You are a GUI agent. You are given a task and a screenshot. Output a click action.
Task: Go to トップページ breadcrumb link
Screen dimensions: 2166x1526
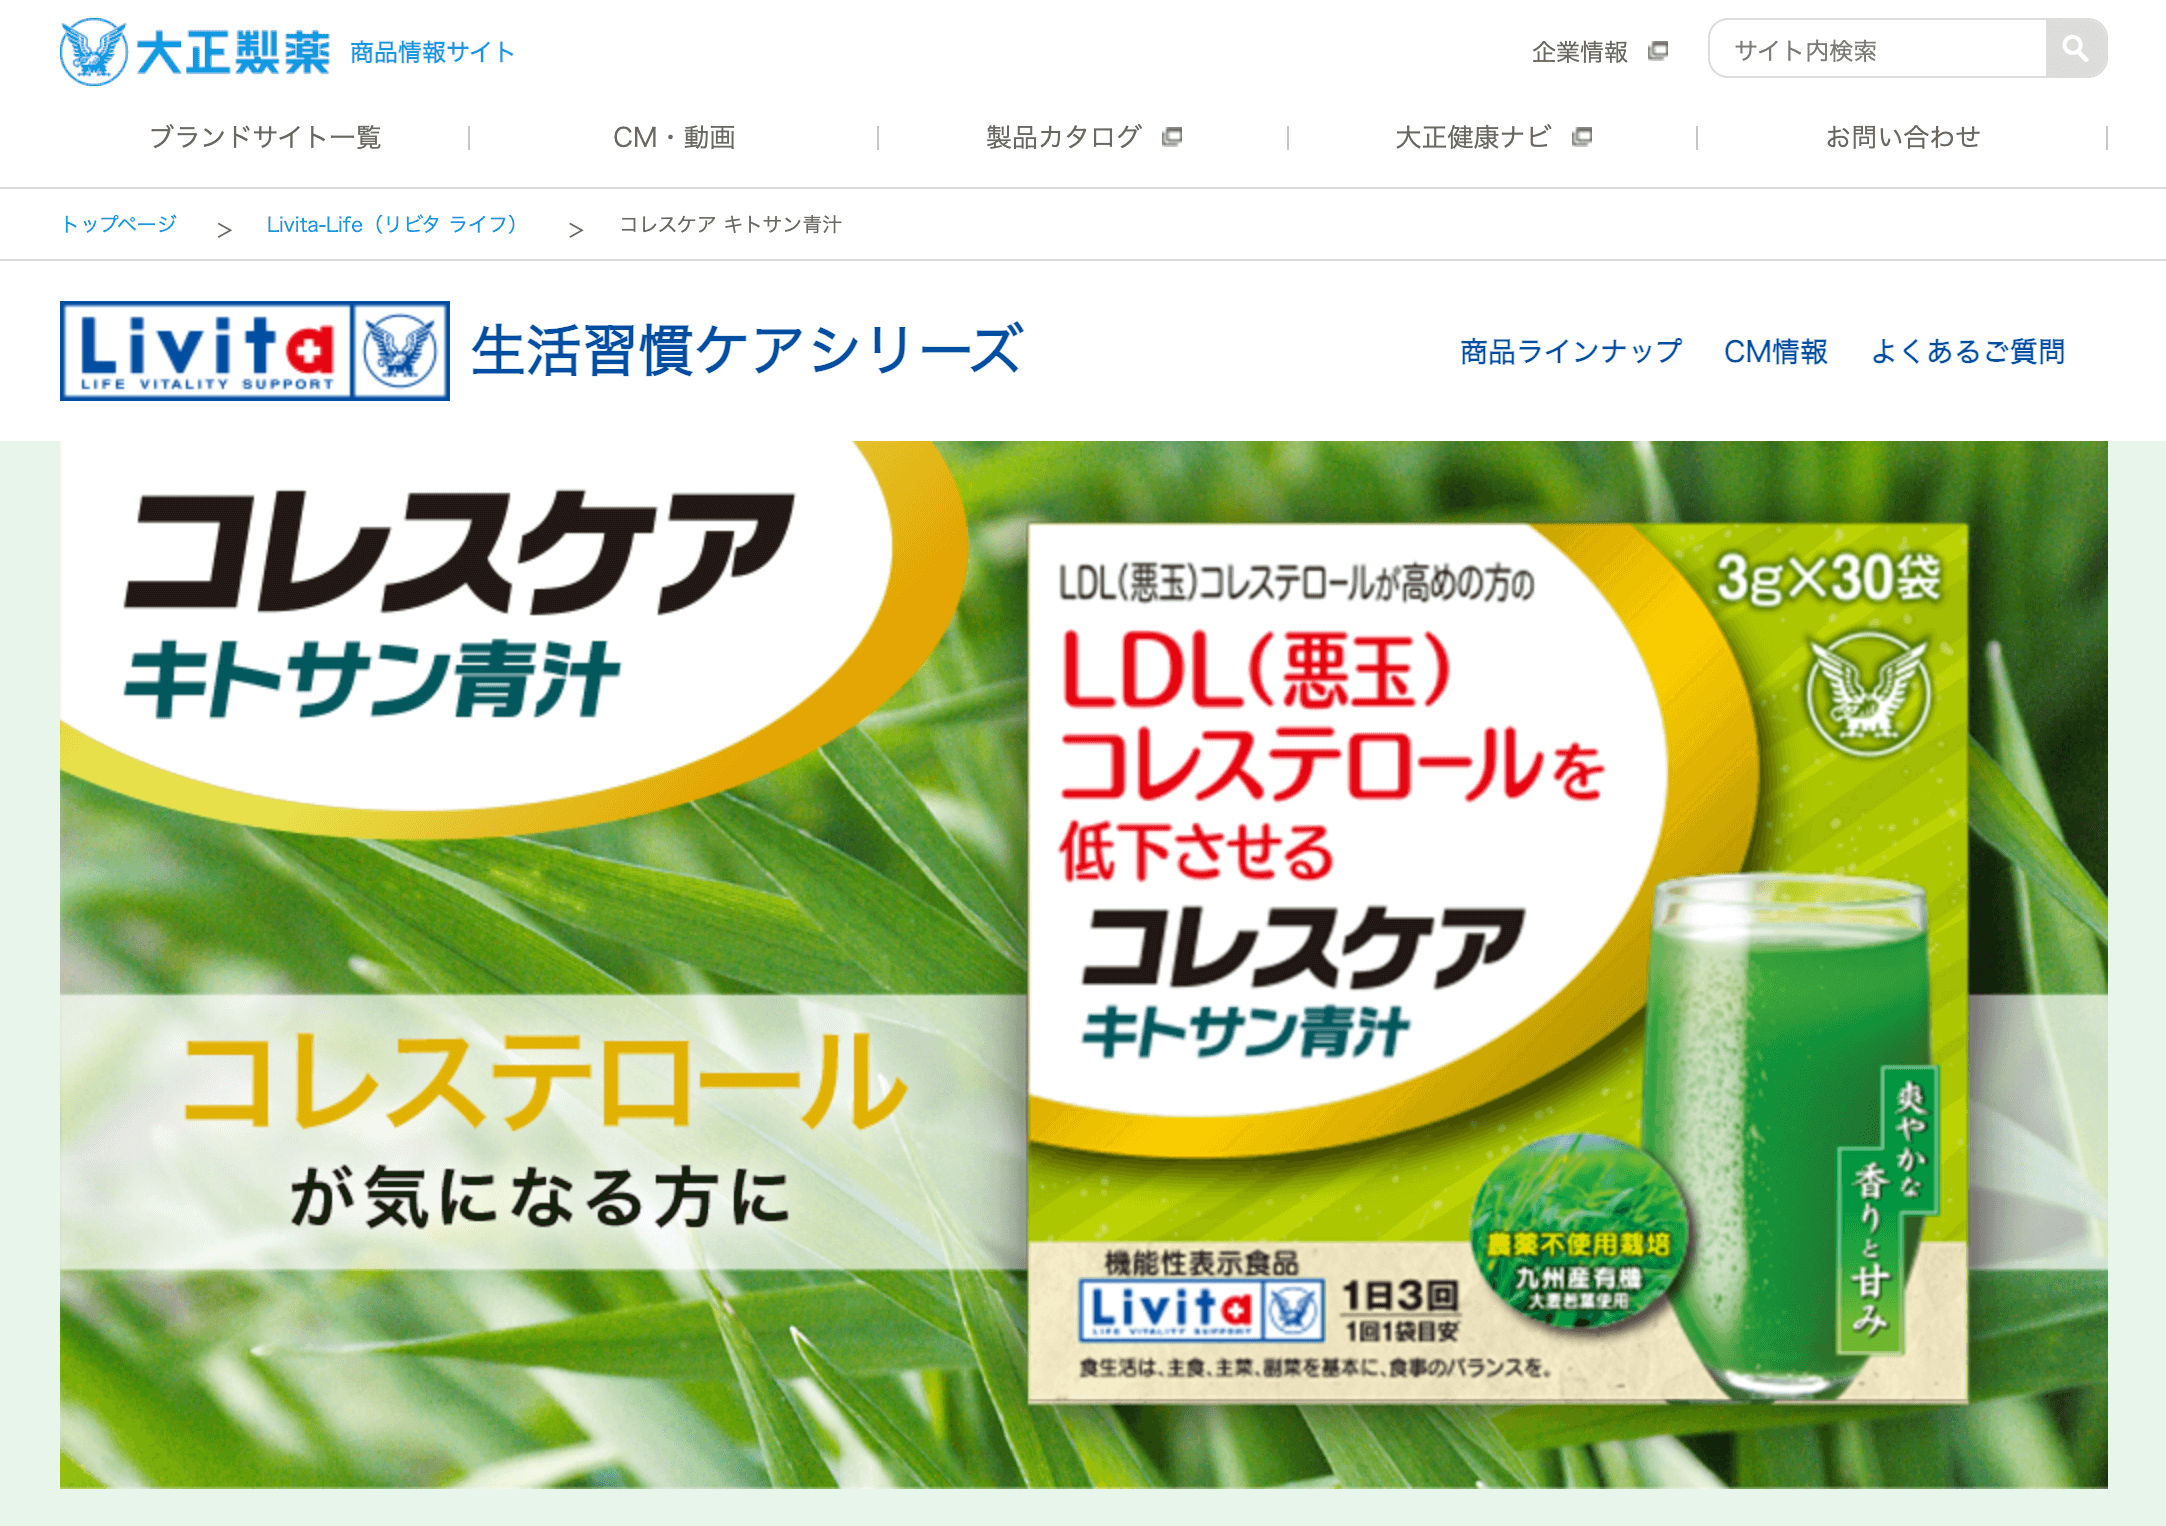[x=119, y=224]
